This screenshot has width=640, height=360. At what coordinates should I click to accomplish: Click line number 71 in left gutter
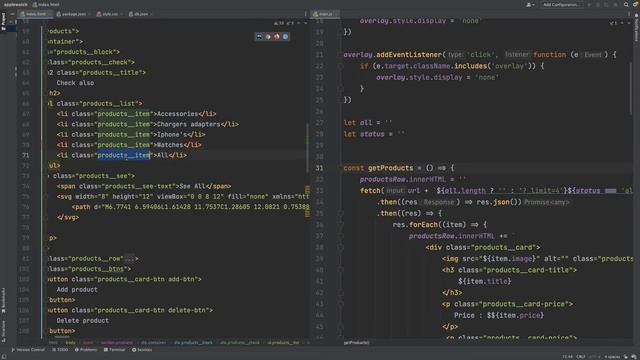tap(25, 155)
